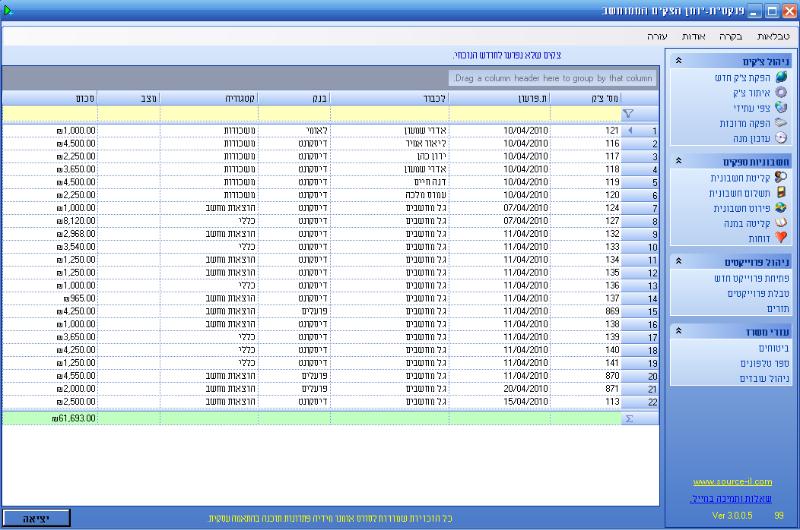Open the אודות menu
This screenshot has height=530, width=800.
click(x=693, y=36)
